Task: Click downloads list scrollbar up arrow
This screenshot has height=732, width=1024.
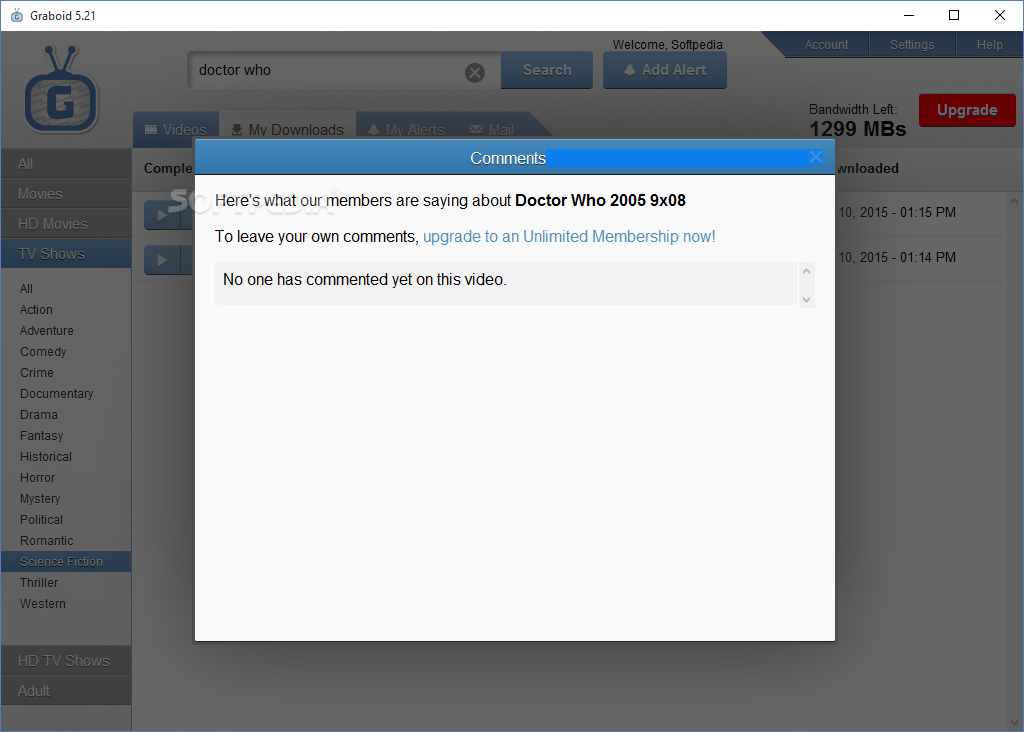Action: (1014, 201)
